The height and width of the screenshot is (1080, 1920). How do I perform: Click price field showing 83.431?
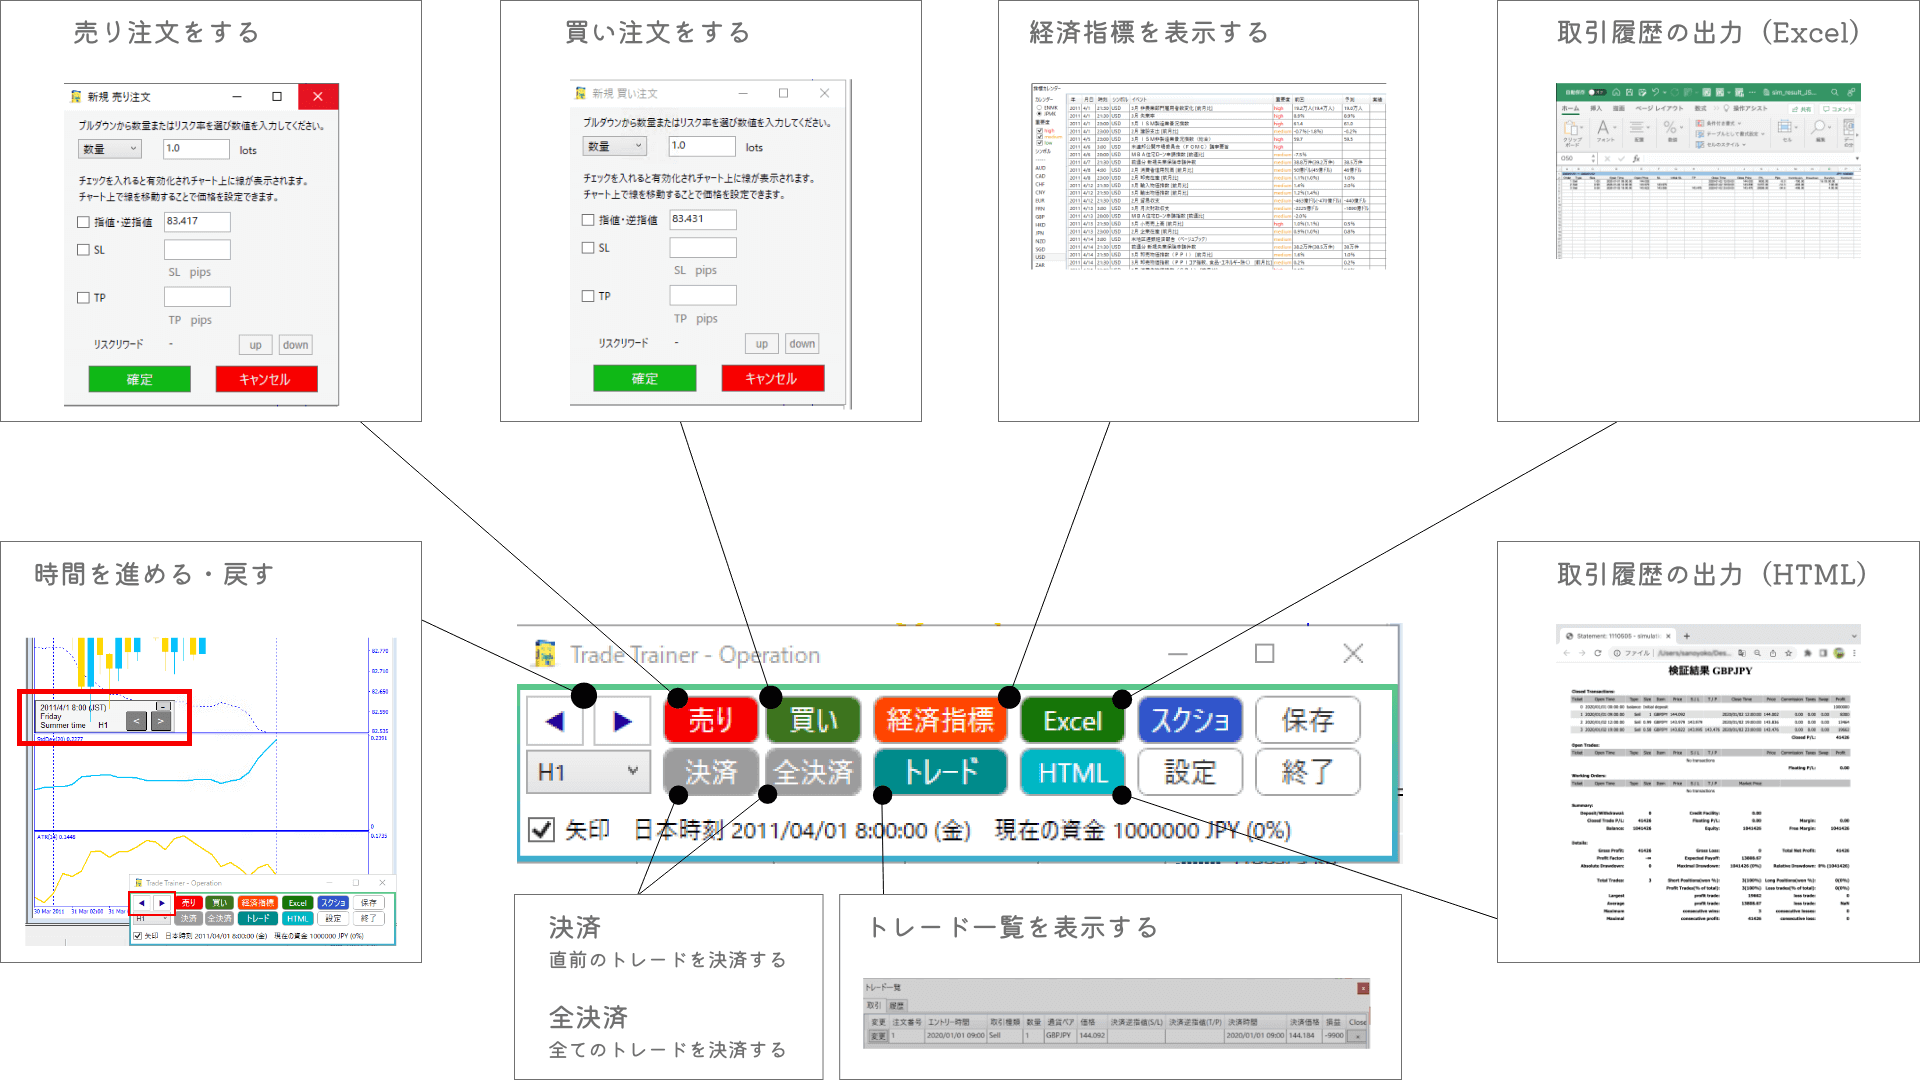(x=703, y=219)
